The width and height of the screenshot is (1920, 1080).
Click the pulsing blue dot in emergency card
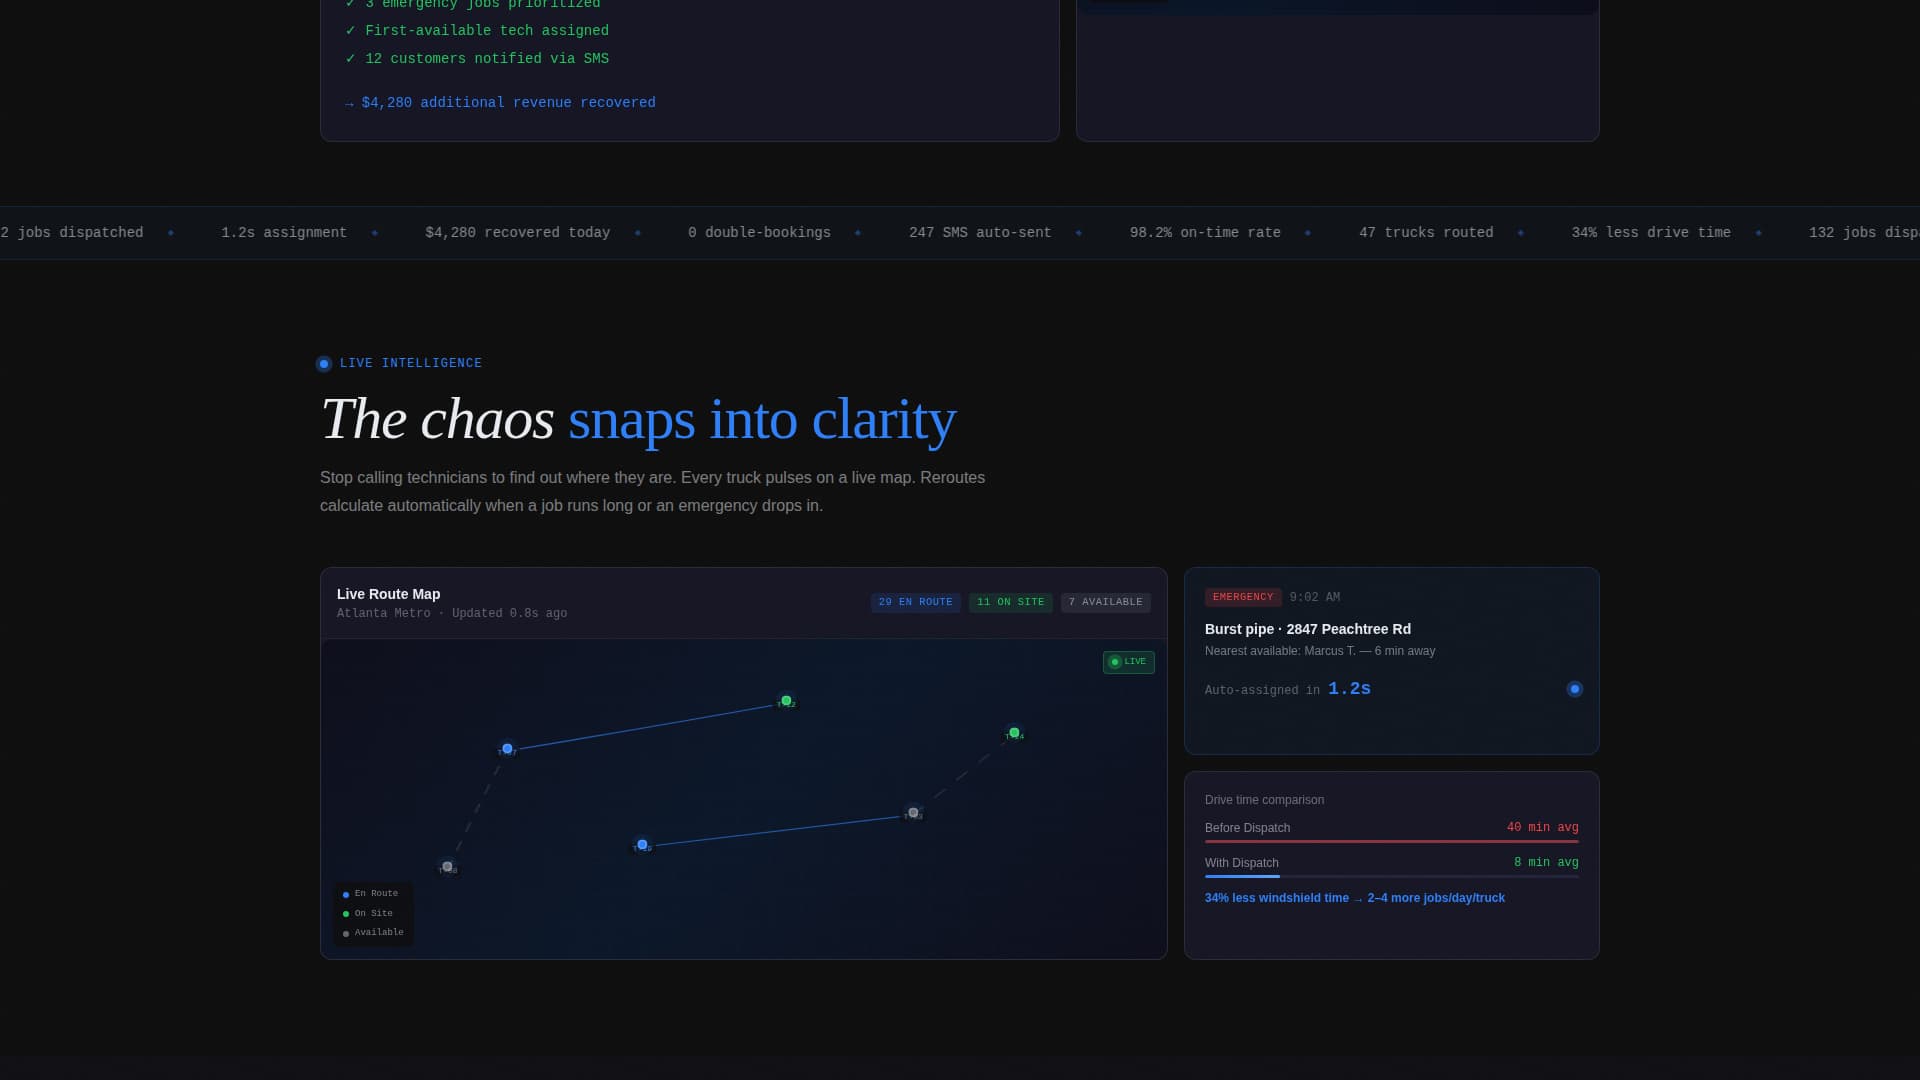(x=1575, y=689)
